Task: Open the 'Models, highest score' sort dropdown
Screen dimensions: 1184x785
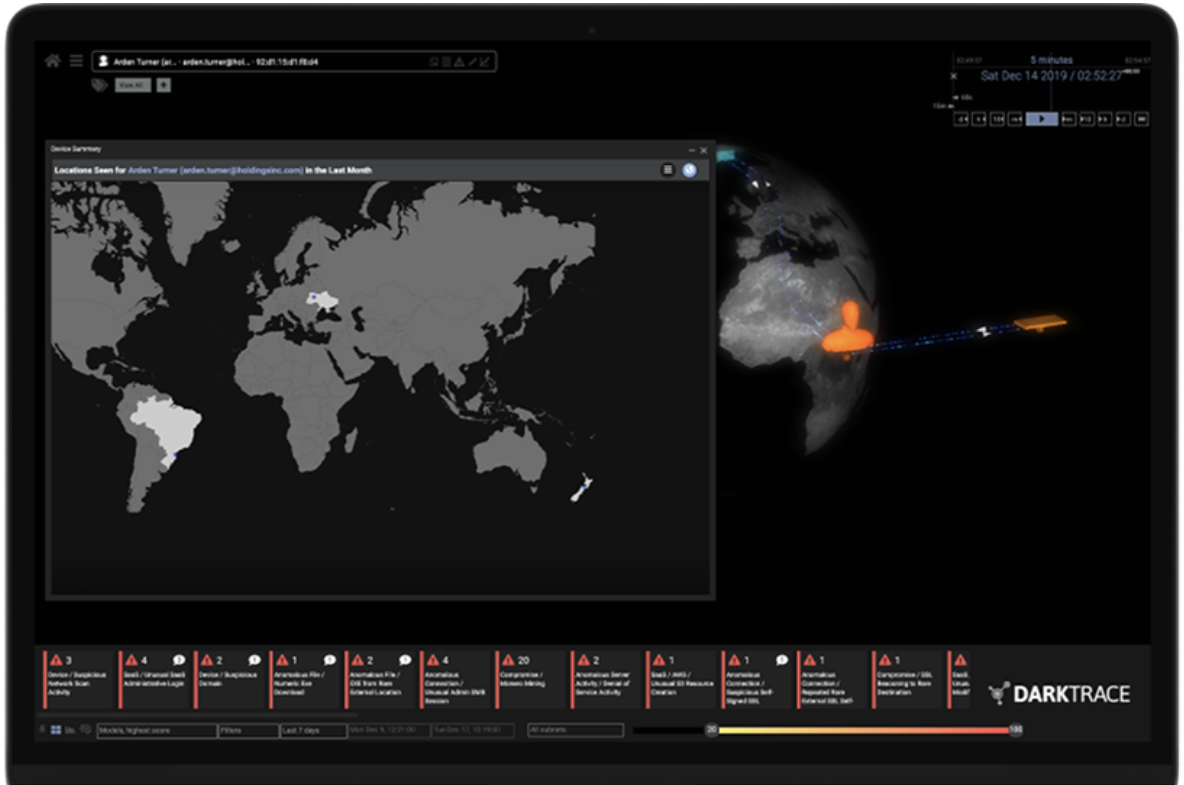Action: click(x=156, y=731)
